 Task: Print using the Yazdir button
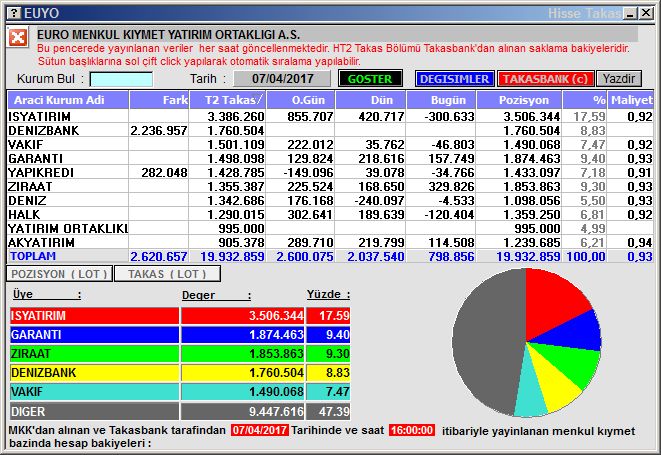618,79
